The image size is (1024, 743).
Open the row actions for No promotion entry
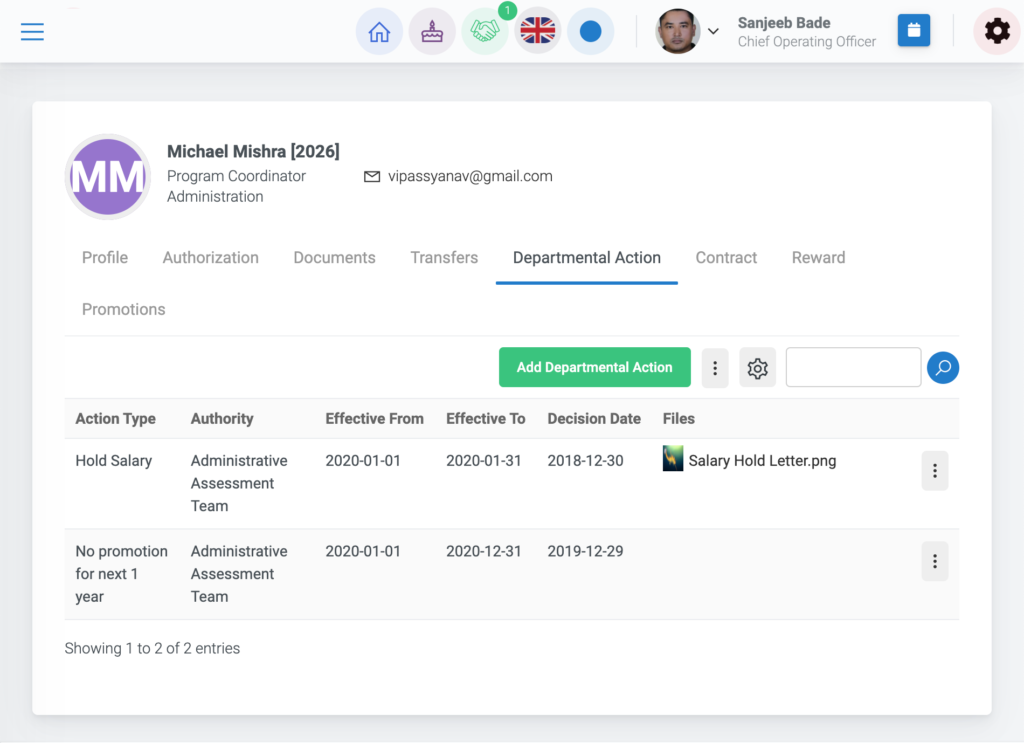(935, 561)
